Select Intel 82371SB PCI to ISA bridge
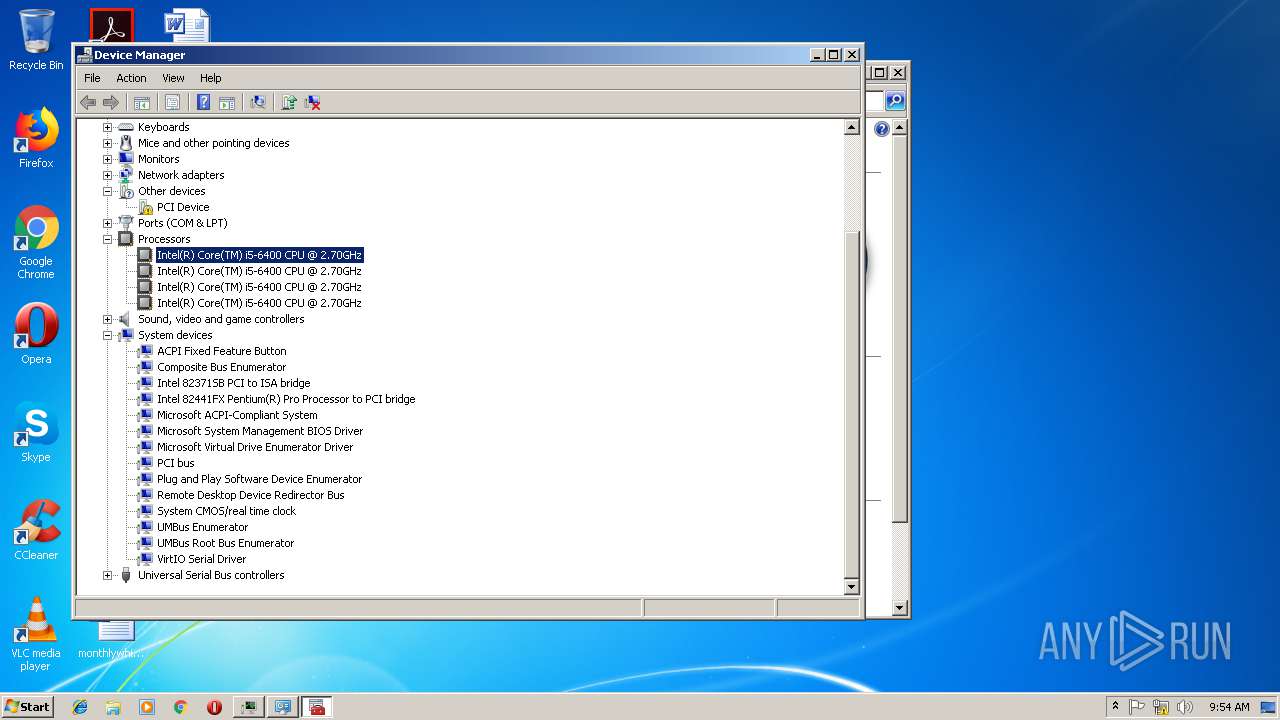The image size is (1280, 720). point(233,383)
